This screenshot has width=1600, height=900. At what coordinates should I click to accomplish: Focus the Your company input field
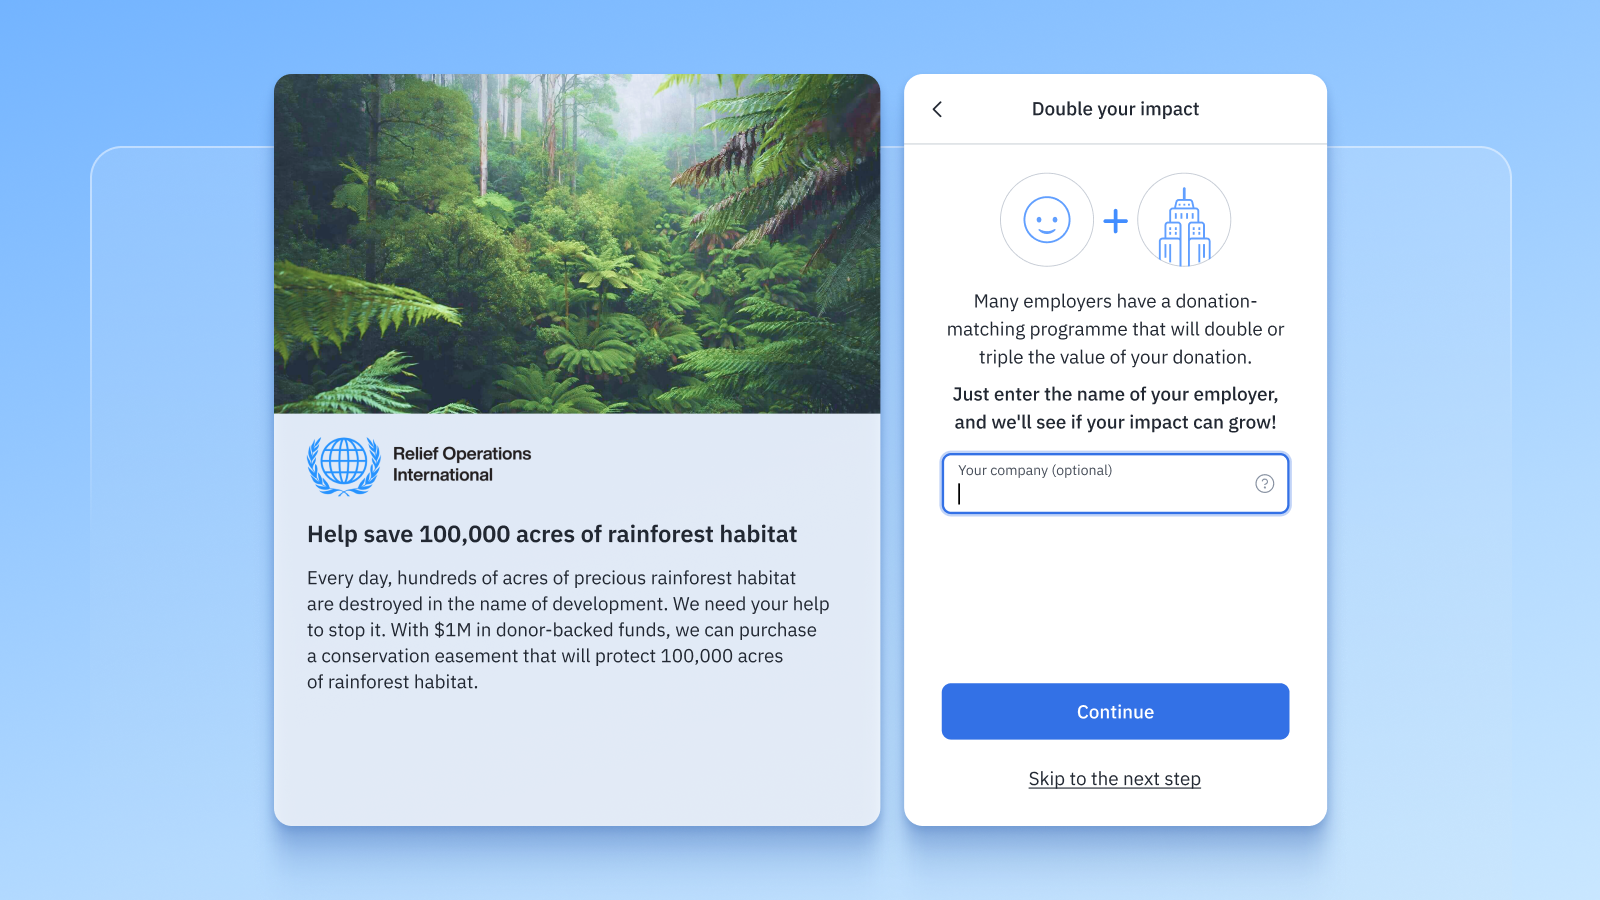coord(1115,484)
